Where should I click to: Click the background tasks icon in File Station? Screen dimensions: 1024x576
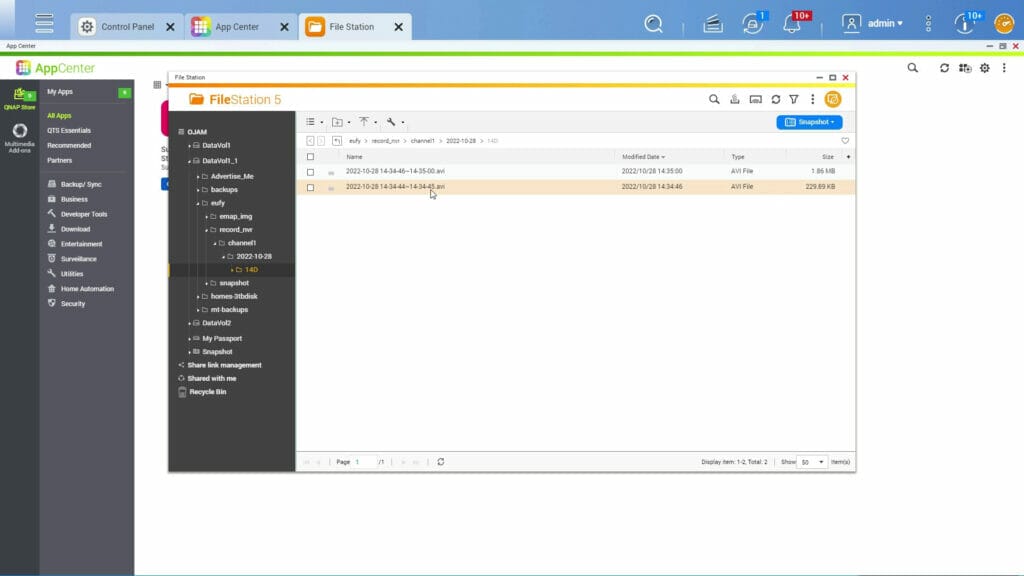[734, 100]
